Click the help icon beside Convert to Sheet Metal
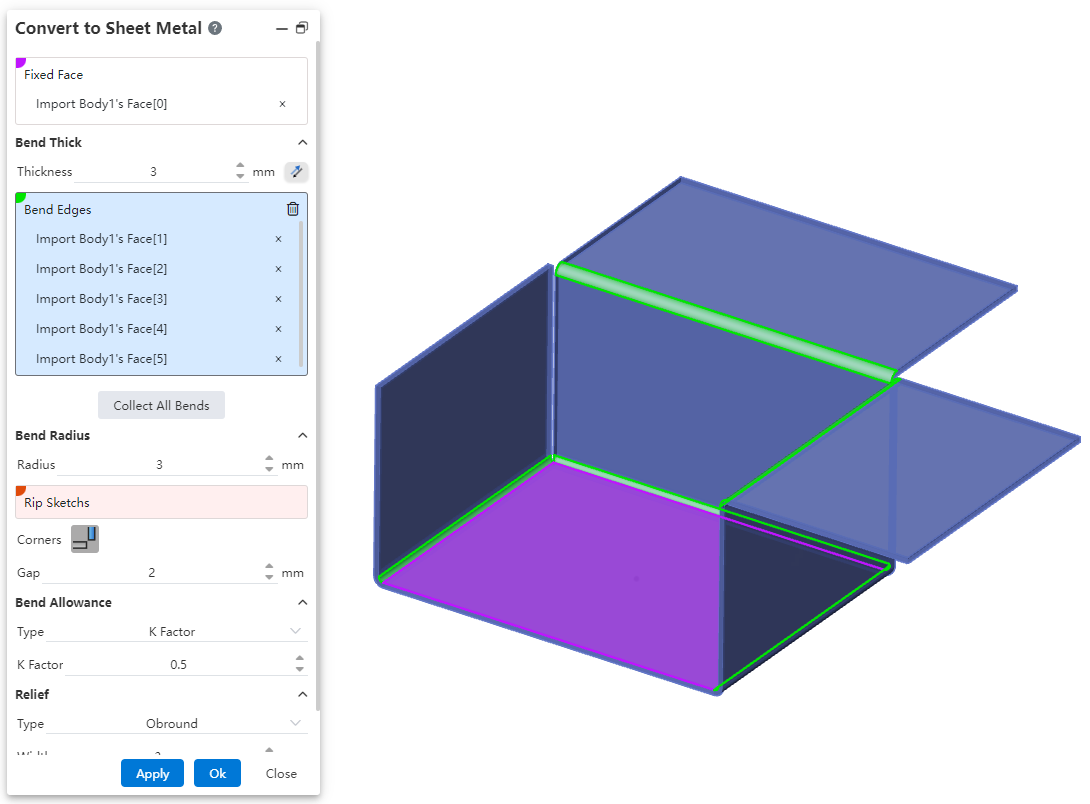Image resolution: width=1090 pixels, height=804 pixels. (215, 28)
